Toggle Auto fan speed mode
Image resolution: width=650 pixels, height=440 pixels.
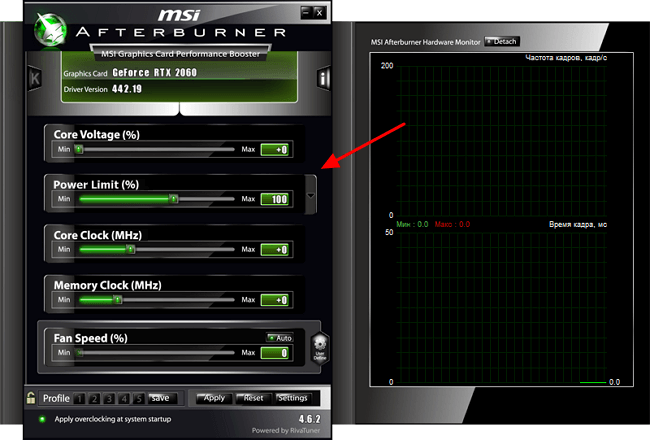point(280,338)
